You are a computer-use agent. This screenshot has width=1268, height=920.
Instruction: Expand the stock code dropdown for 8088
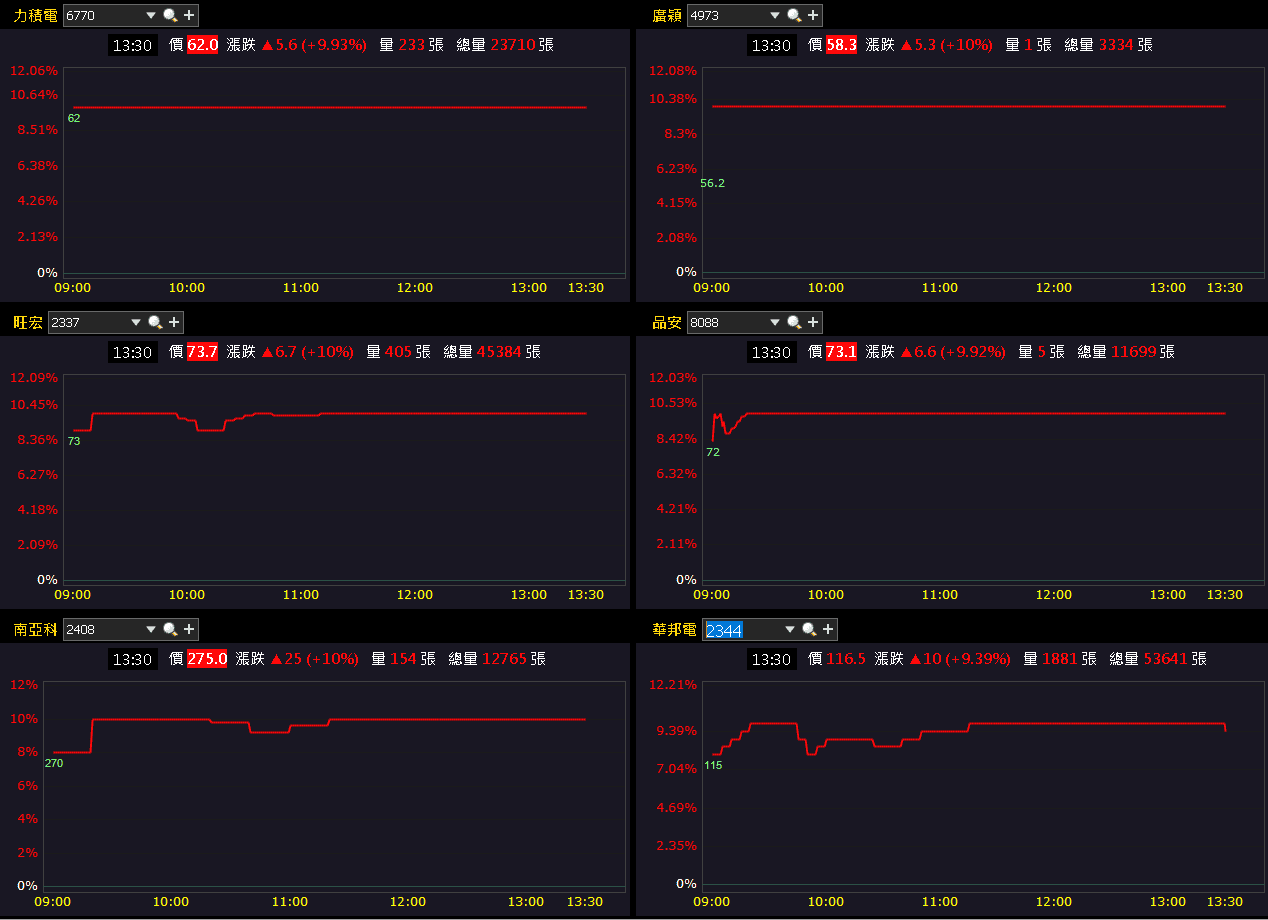pyautogui.click(x=774, y=322)
